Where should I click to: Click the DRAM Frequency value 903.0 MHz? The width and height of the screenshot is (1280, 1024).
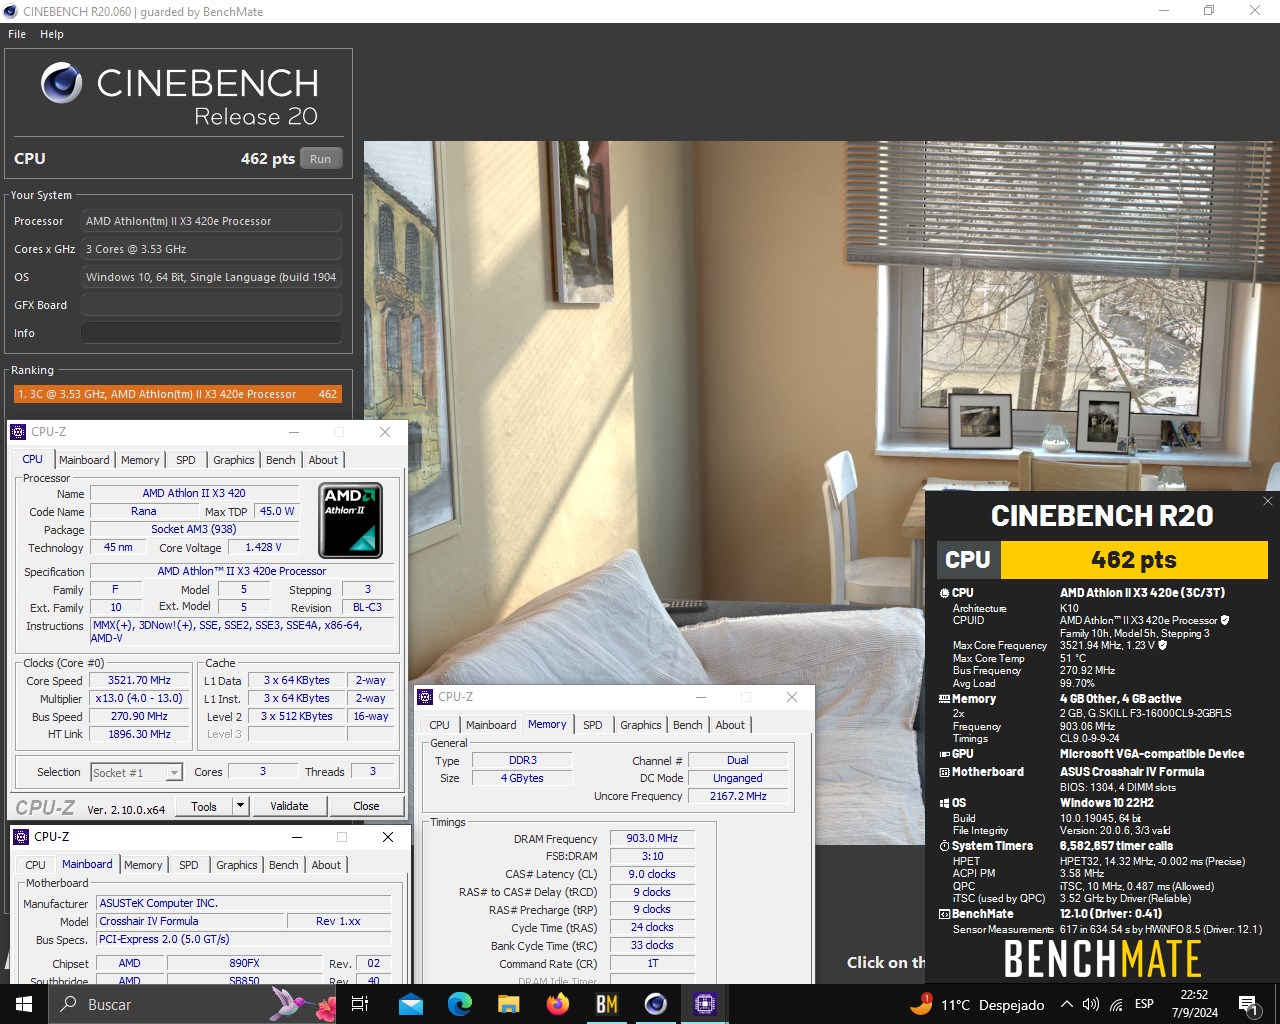652,838
